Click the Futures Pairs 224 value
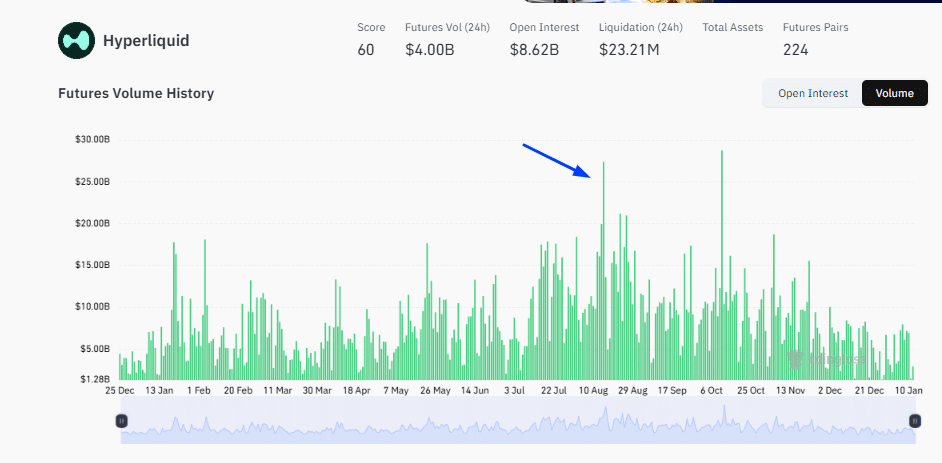This screenshot has height=463, width=942. click(795, 49)
